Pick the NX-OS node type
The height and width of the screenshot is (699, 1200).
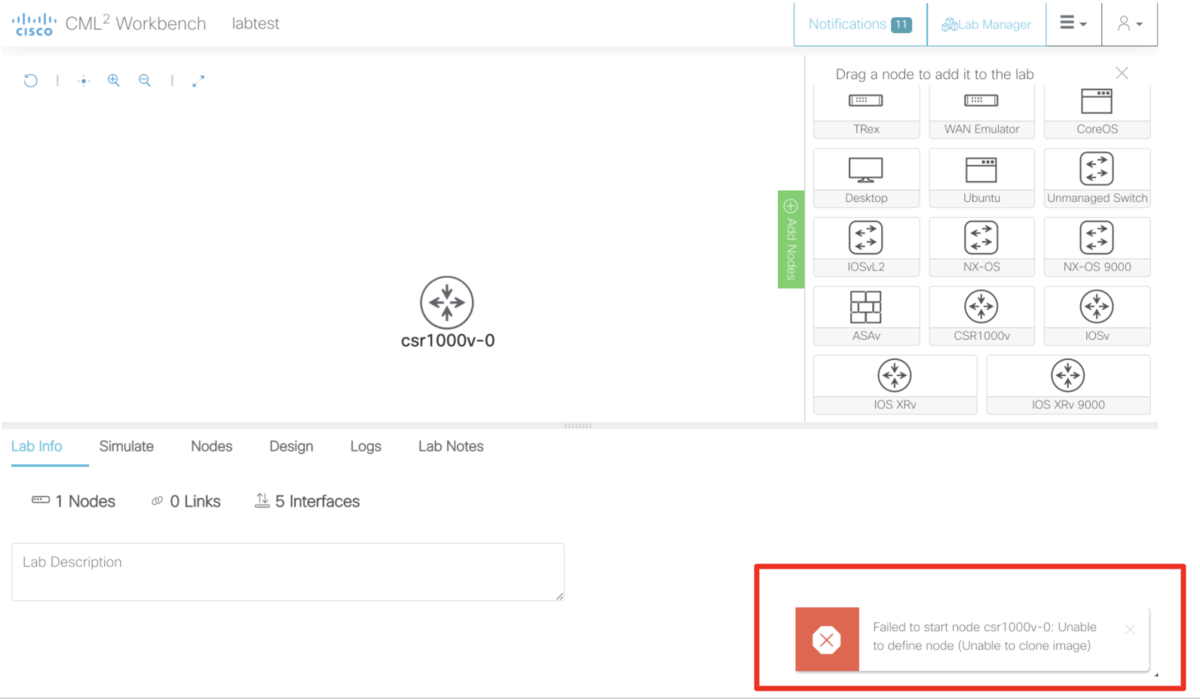(x=981, y=247)
